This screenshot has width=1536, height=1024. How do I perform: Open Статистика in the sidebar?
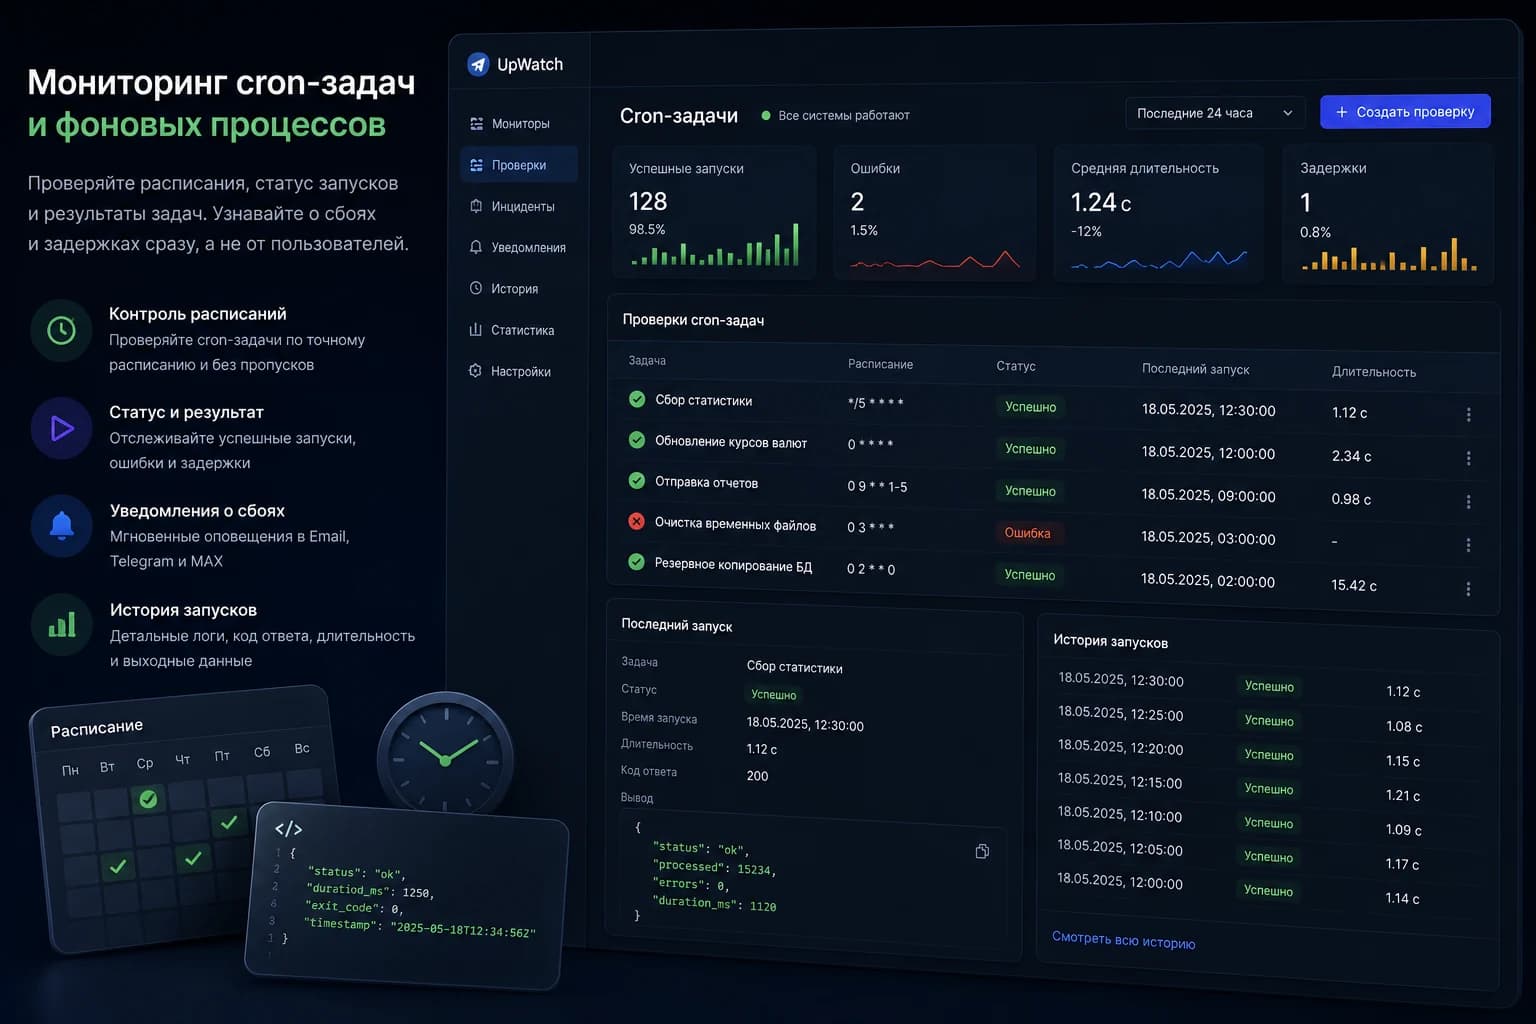(x=519, y=330)
